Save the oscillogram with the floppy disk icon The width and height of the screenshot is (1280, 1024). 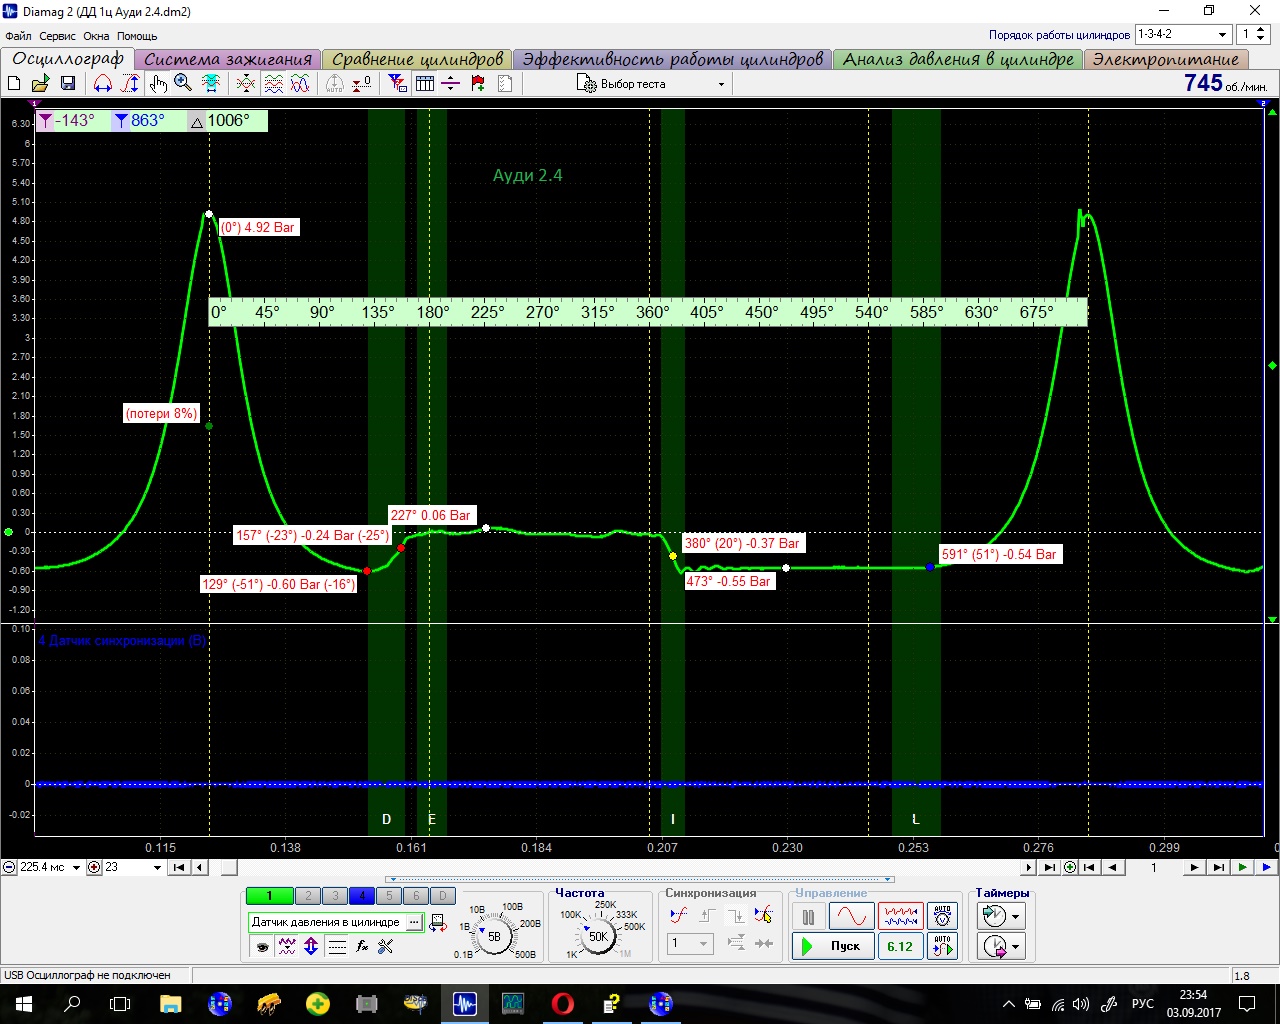[68, 83]
